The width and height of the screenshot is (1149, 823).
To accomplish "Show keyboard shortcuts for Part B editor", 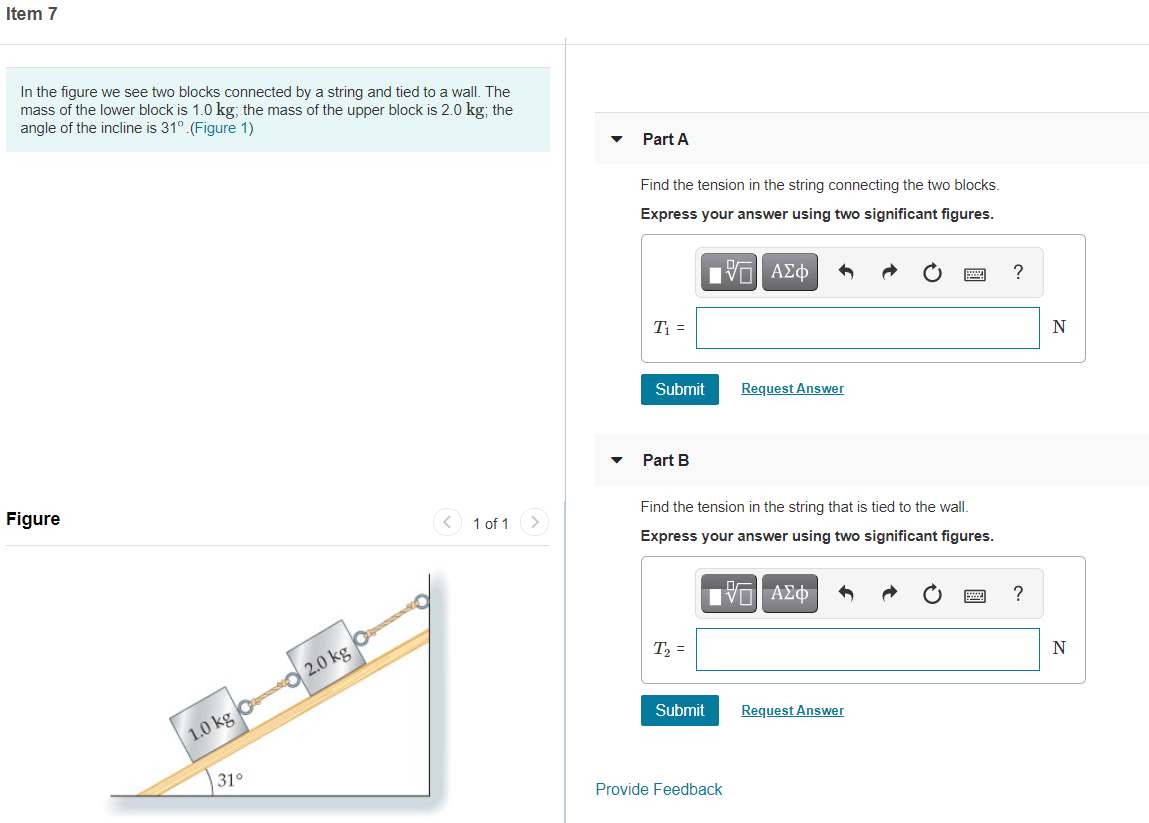I will point(974,593).
